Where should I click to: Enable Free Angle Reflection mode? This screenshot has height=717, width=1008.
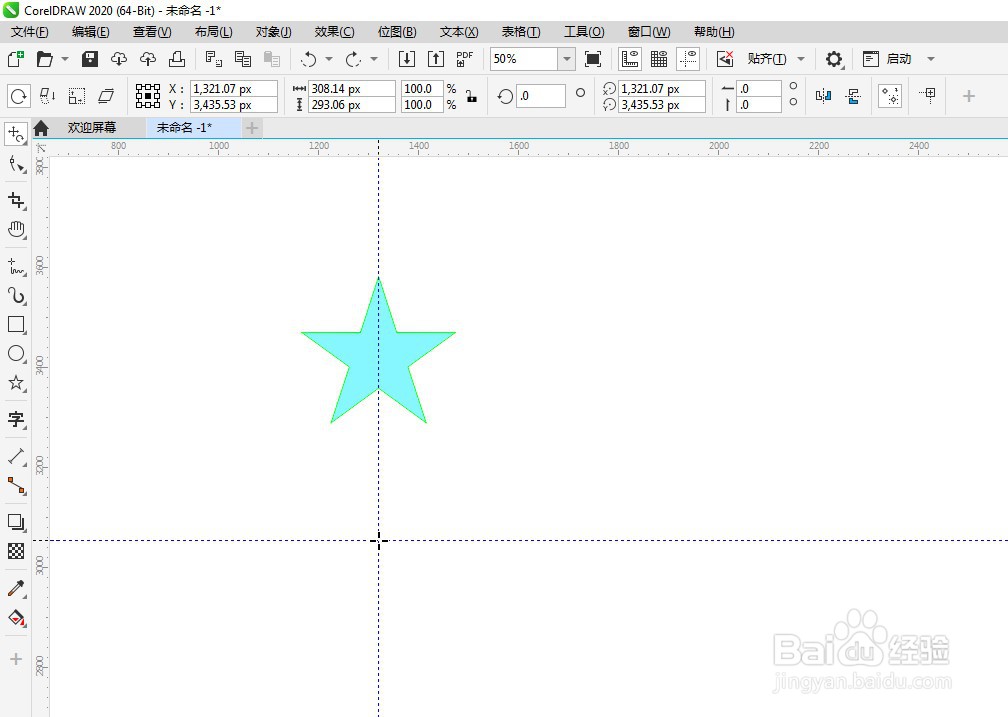48,96
